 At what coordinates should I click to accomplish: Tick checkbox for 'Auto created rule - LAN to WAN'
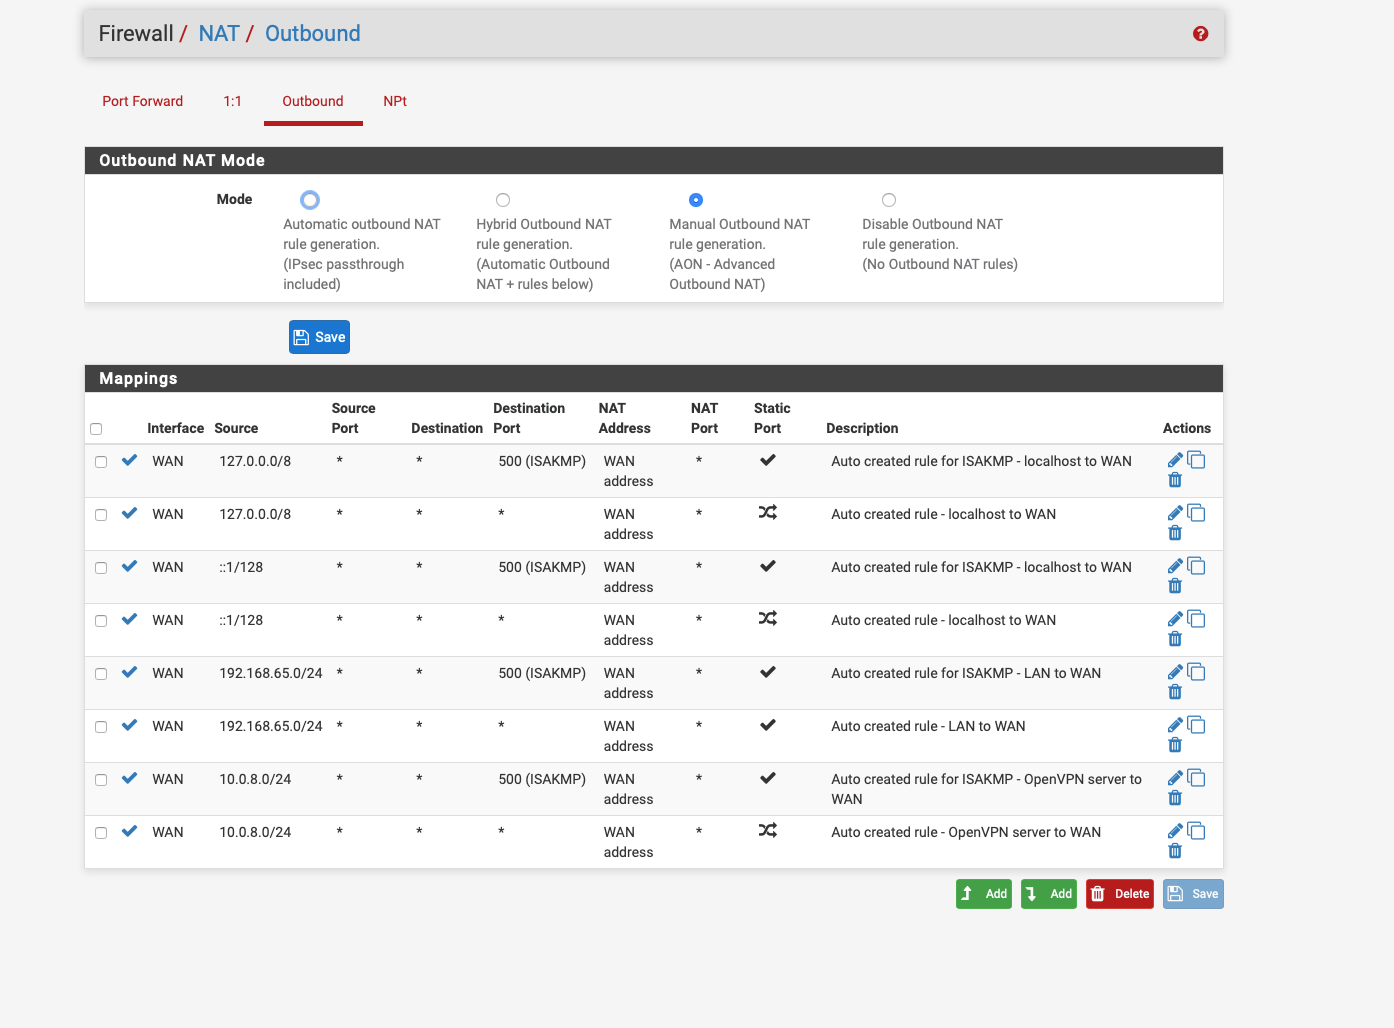click(x=101, y=727)
